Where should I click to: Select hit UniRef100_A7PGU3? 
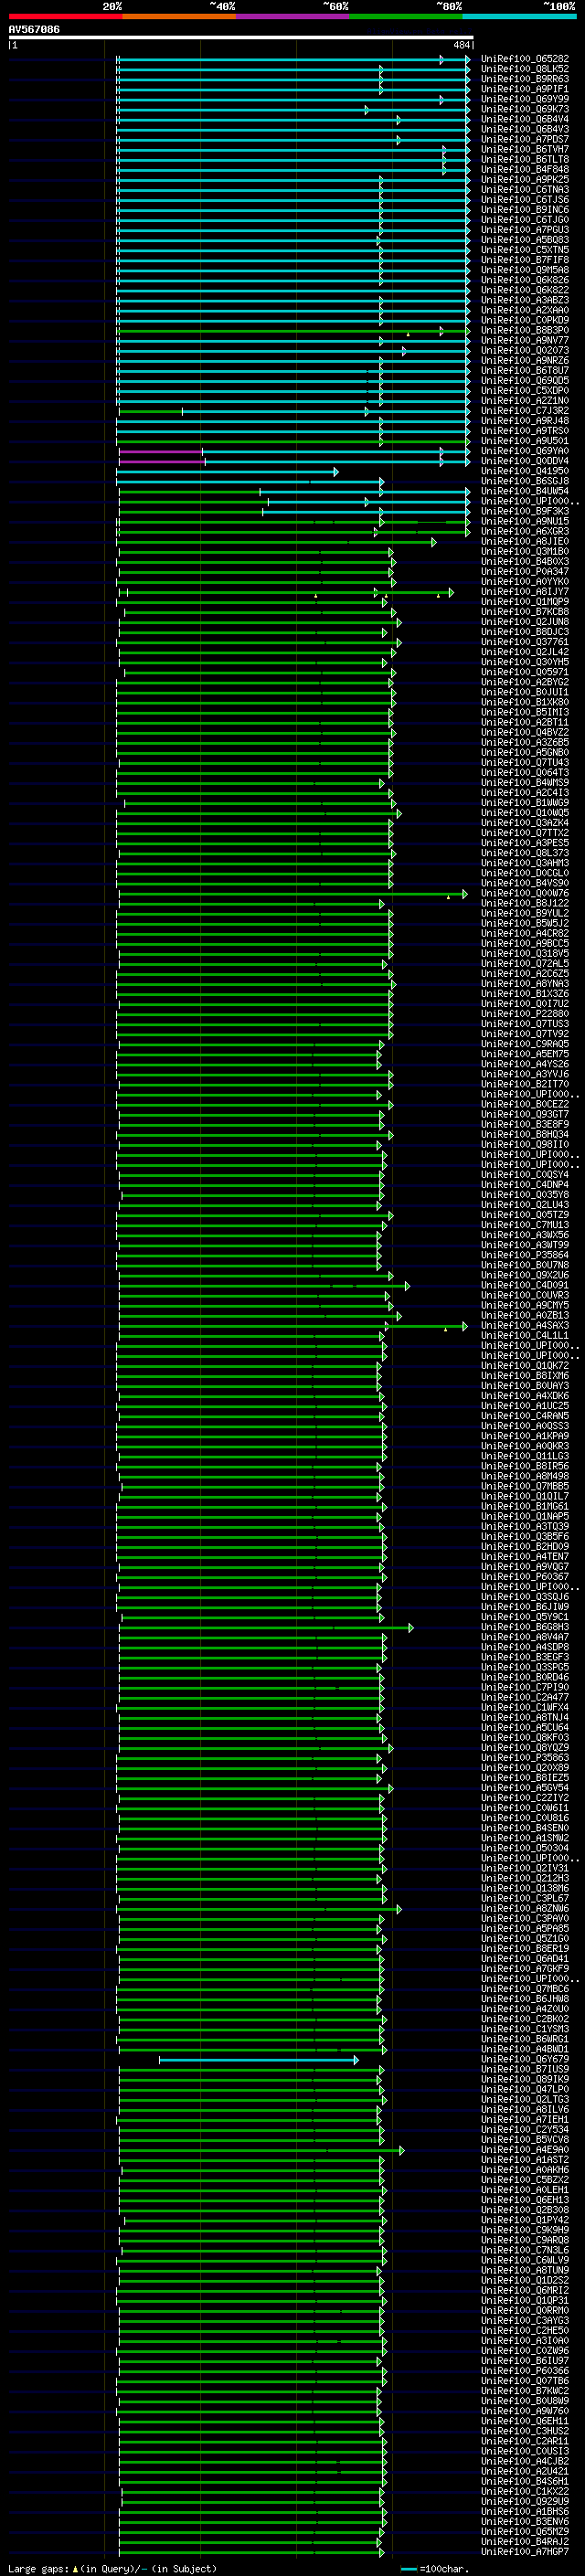click(525, 230)
